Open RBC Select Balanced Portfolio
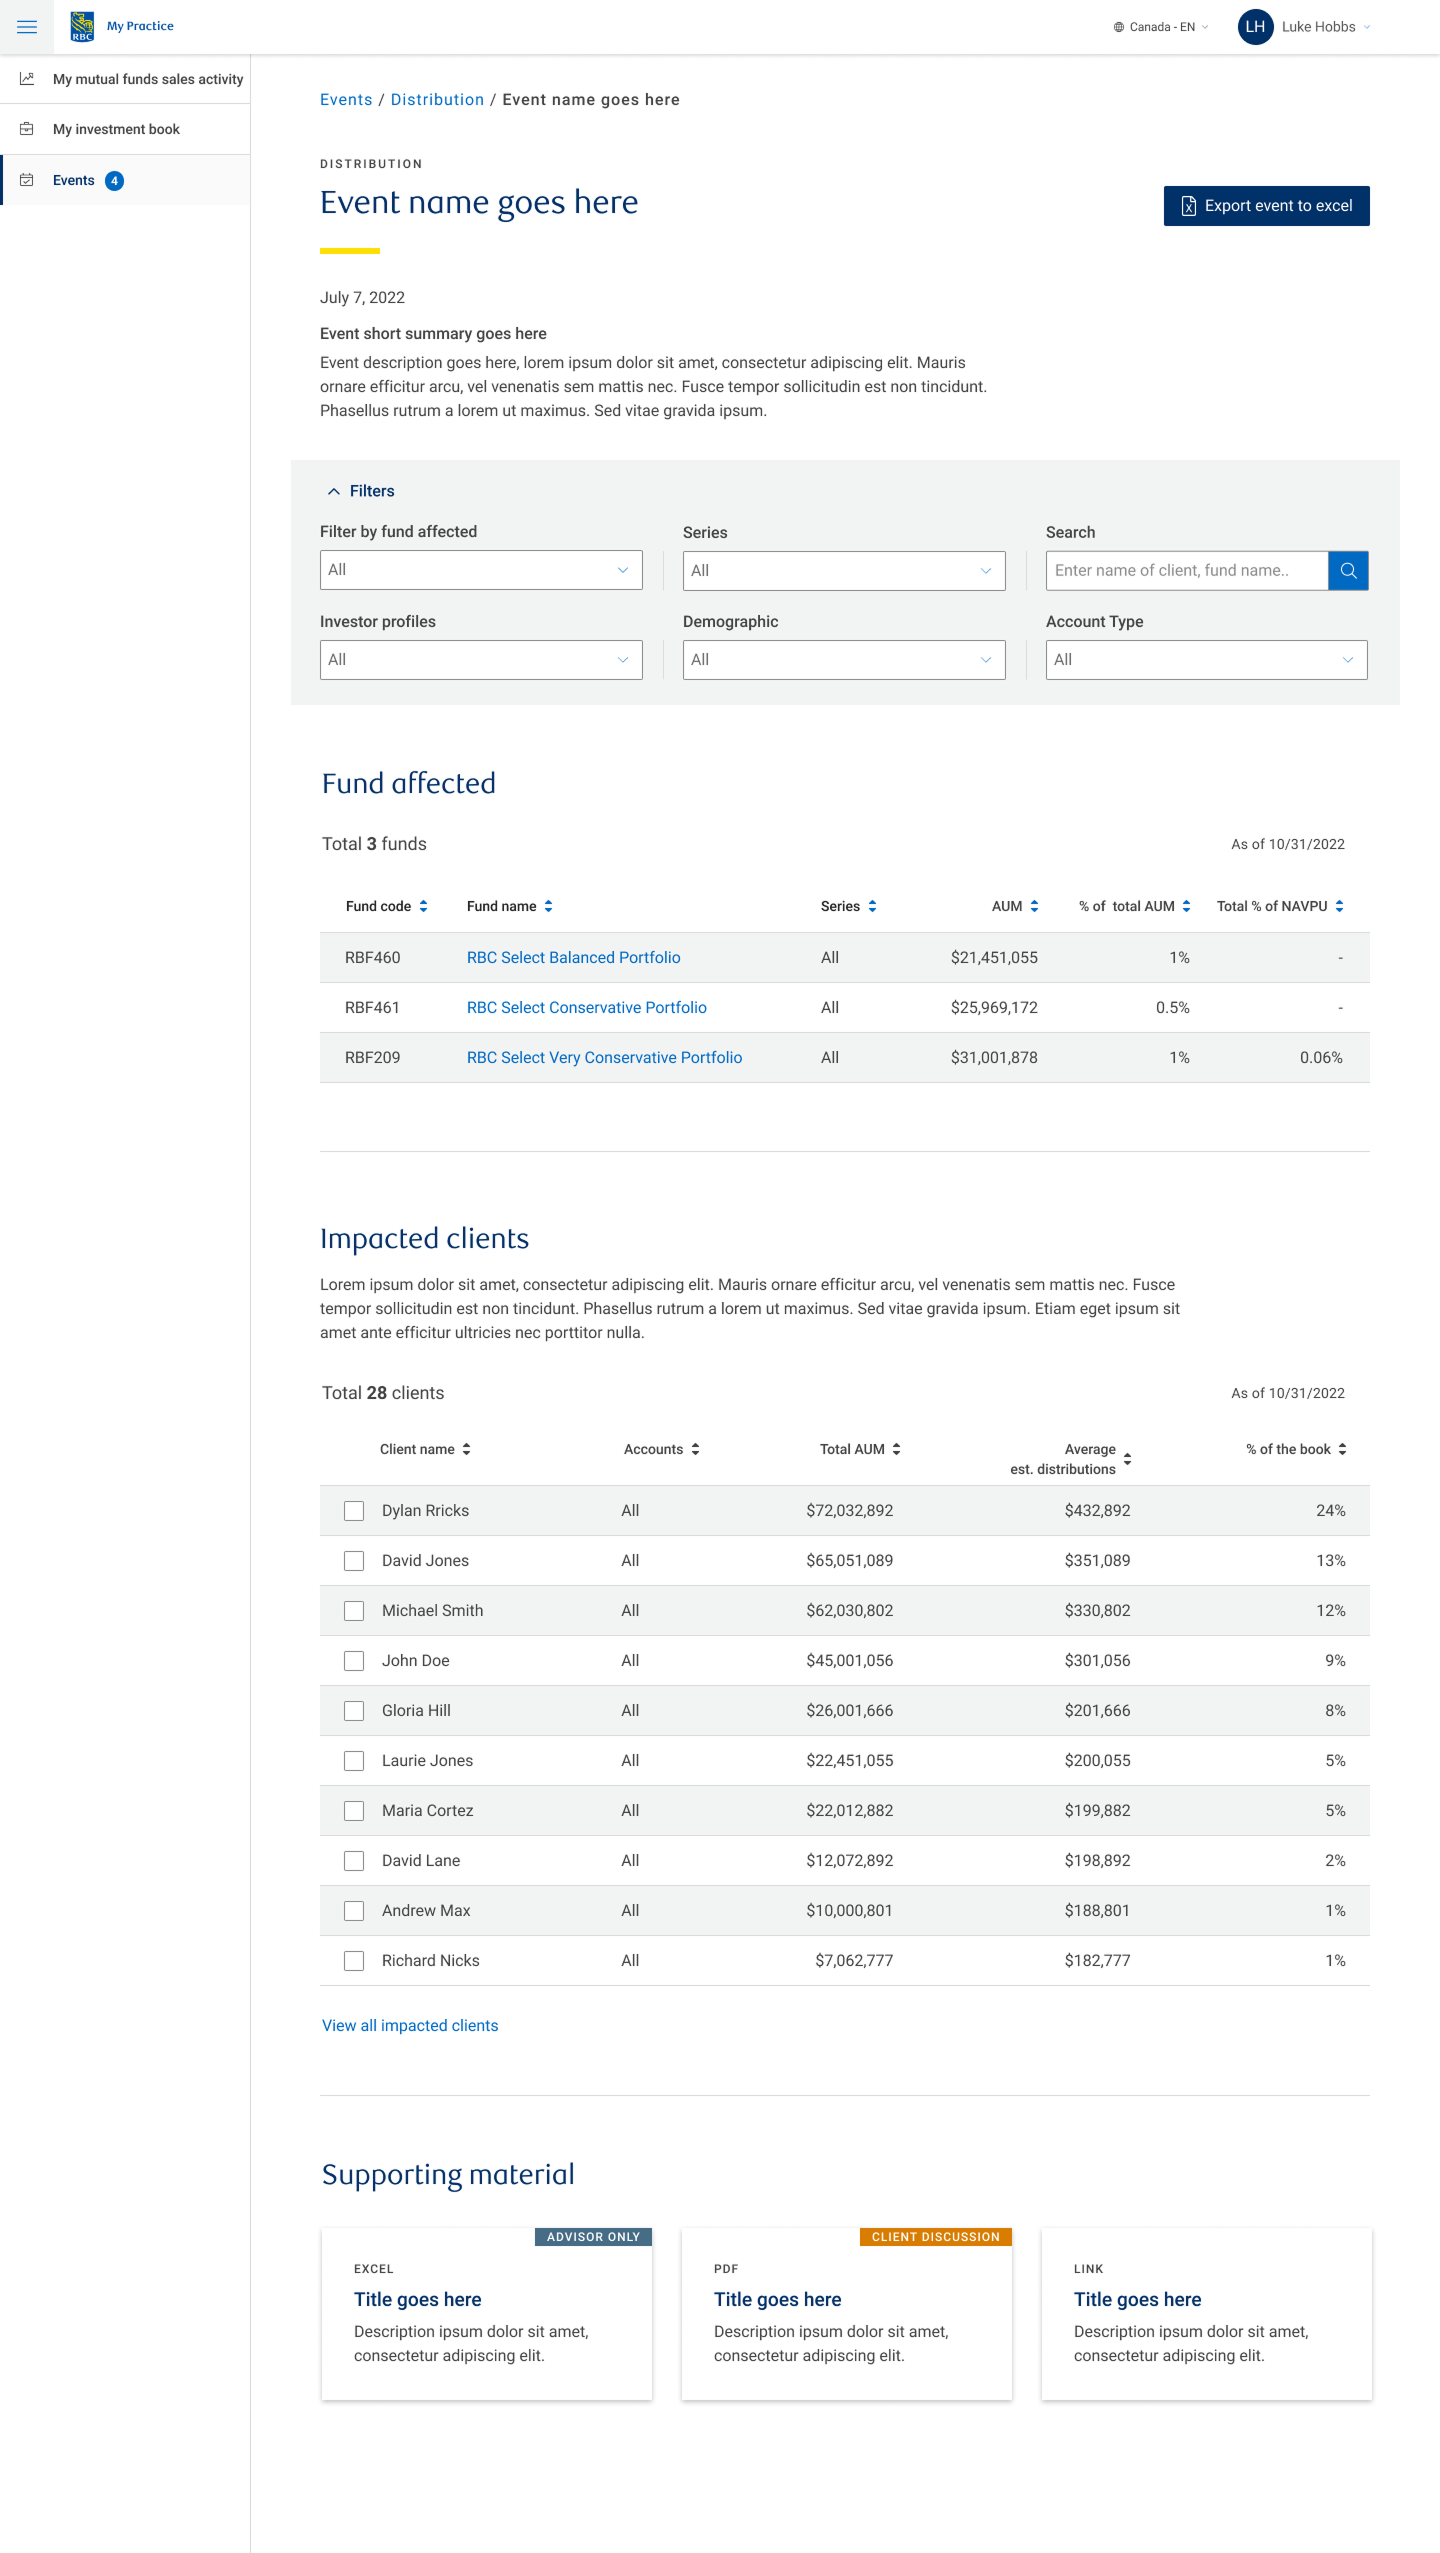This screenshot has height=2553, width=1440. pyautogui.click(x=574, y=958)
